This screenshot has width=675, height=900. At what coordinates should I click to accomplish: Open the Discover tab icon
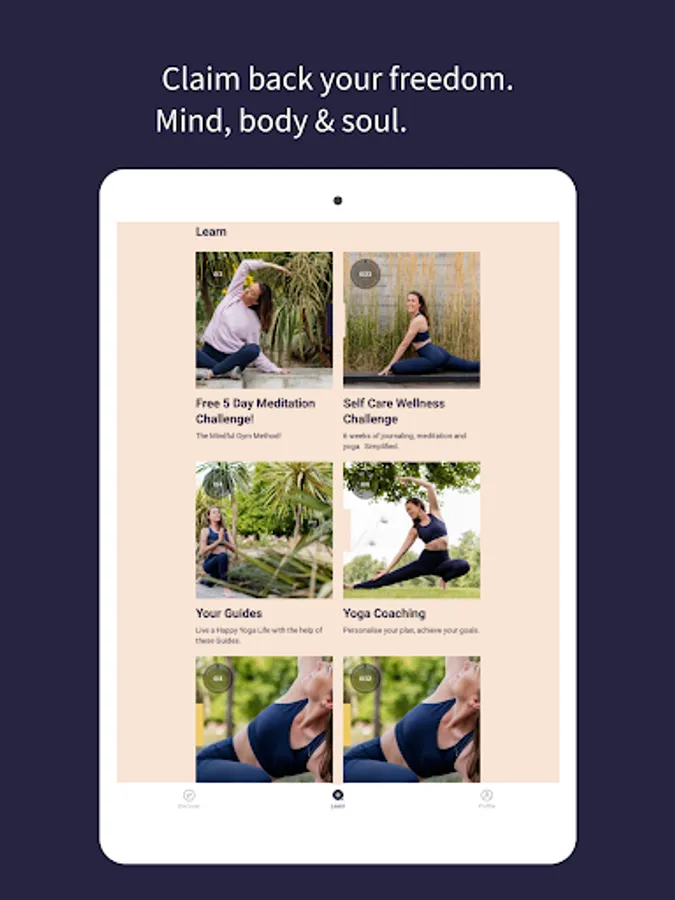click(x=189, y=796)
